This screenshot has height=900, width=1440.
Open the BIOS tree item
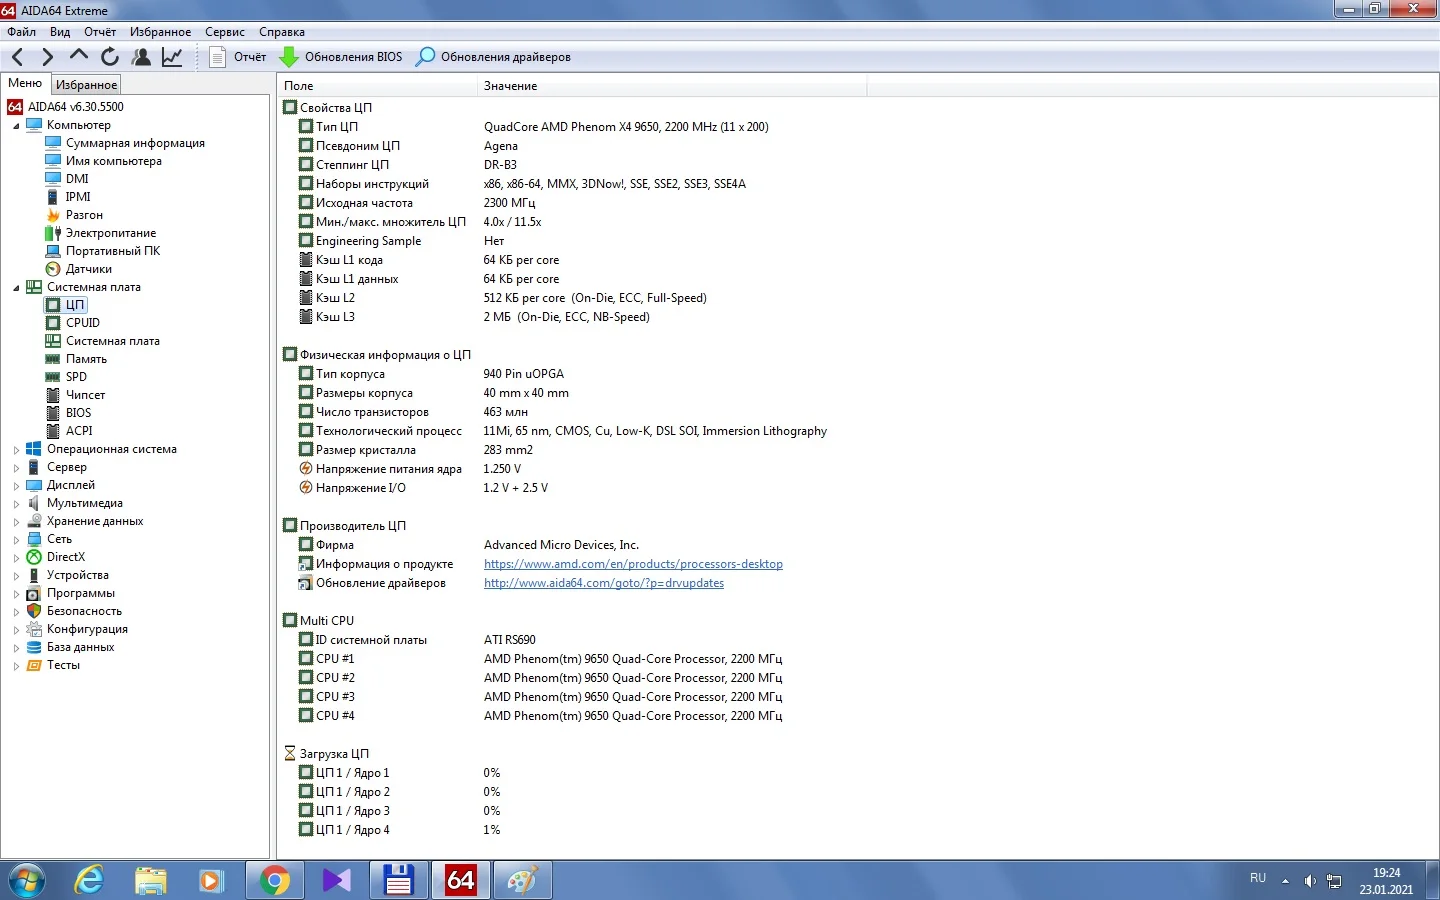tap(78, 413)
